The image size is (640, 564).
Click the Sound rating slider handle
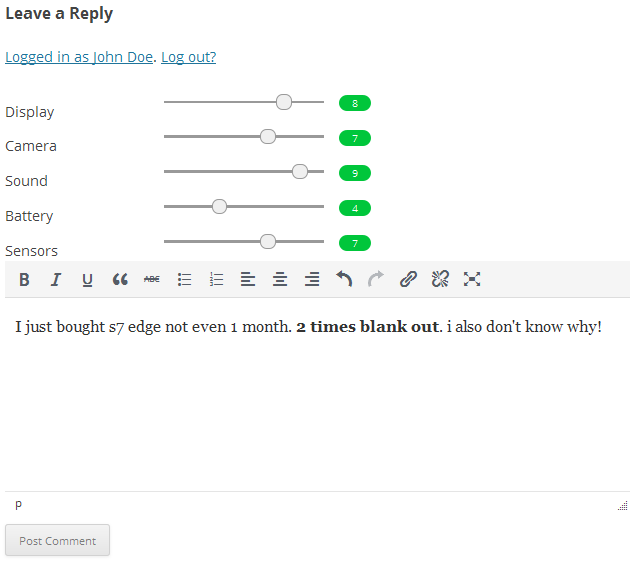point(300,172)
